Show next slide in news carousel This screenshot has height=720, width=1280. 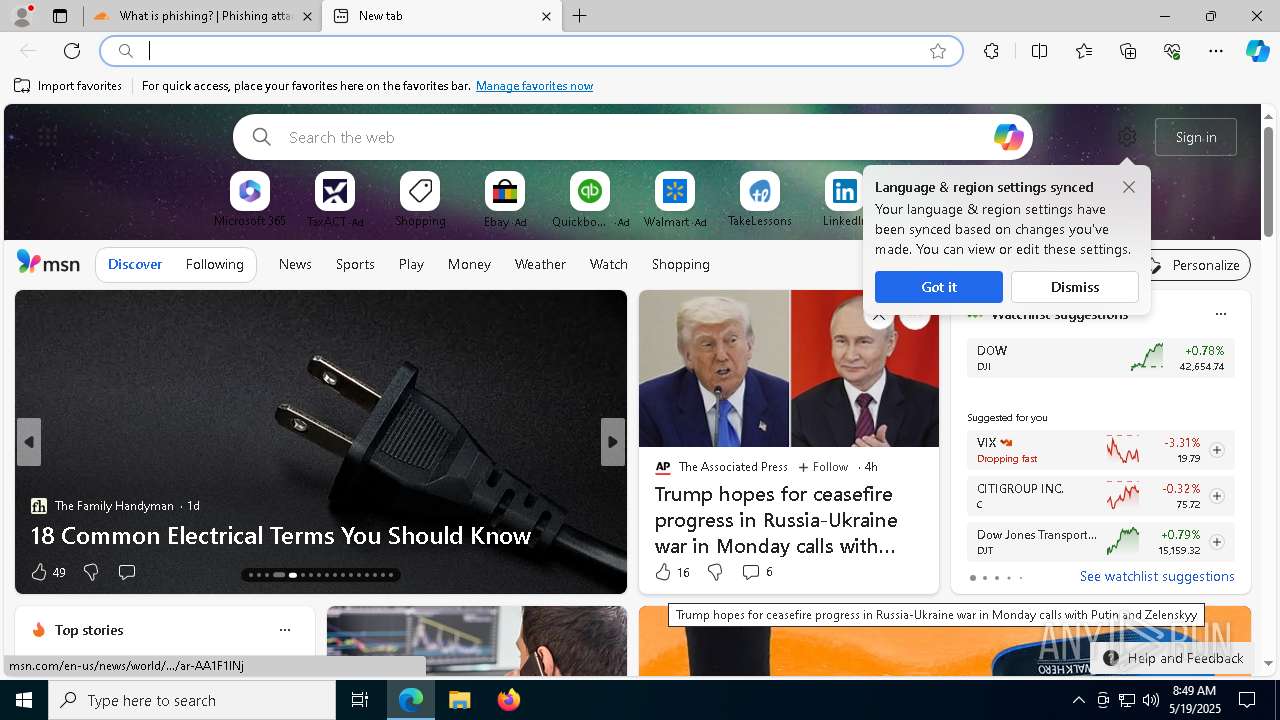[x=613, y=442]
